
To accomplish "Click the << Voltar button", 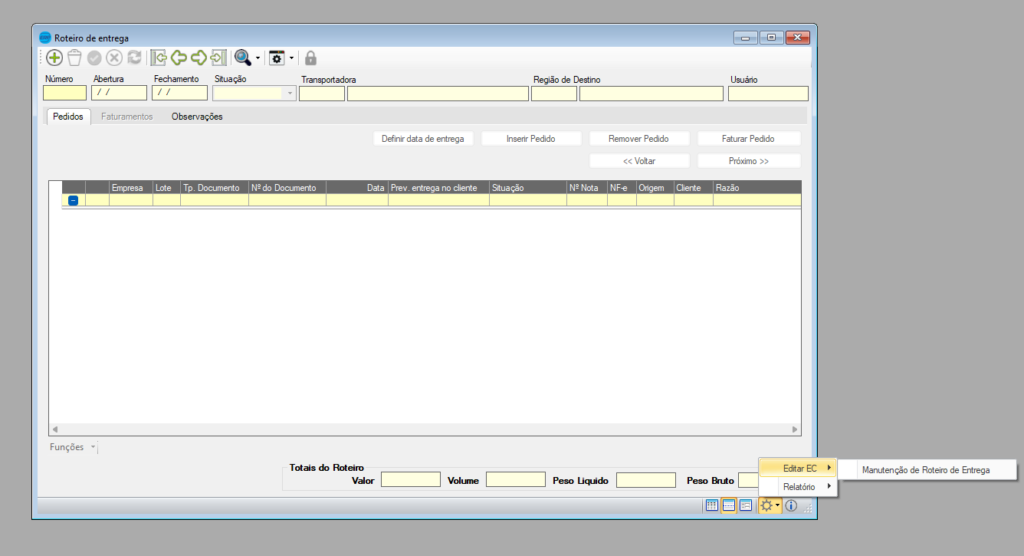I will [x=639, y=161].
